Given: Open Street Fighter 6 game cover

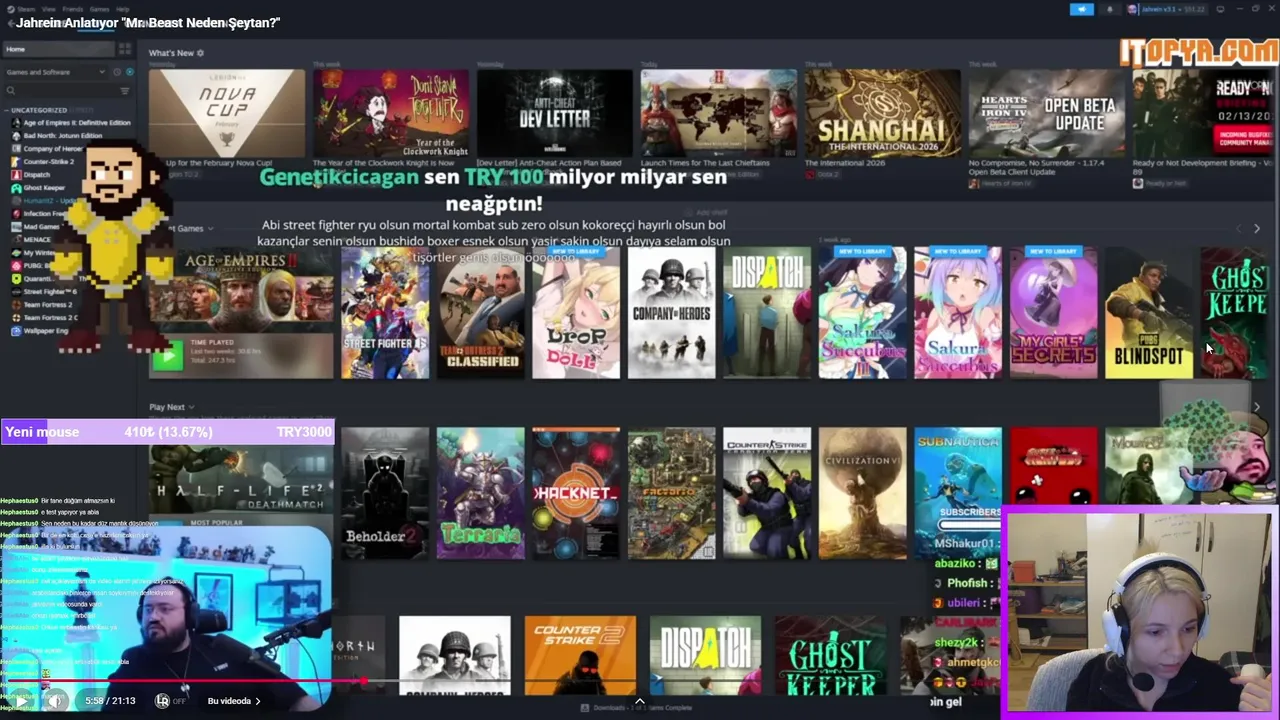Looking at the screenshot, I should tap(385, 313).
